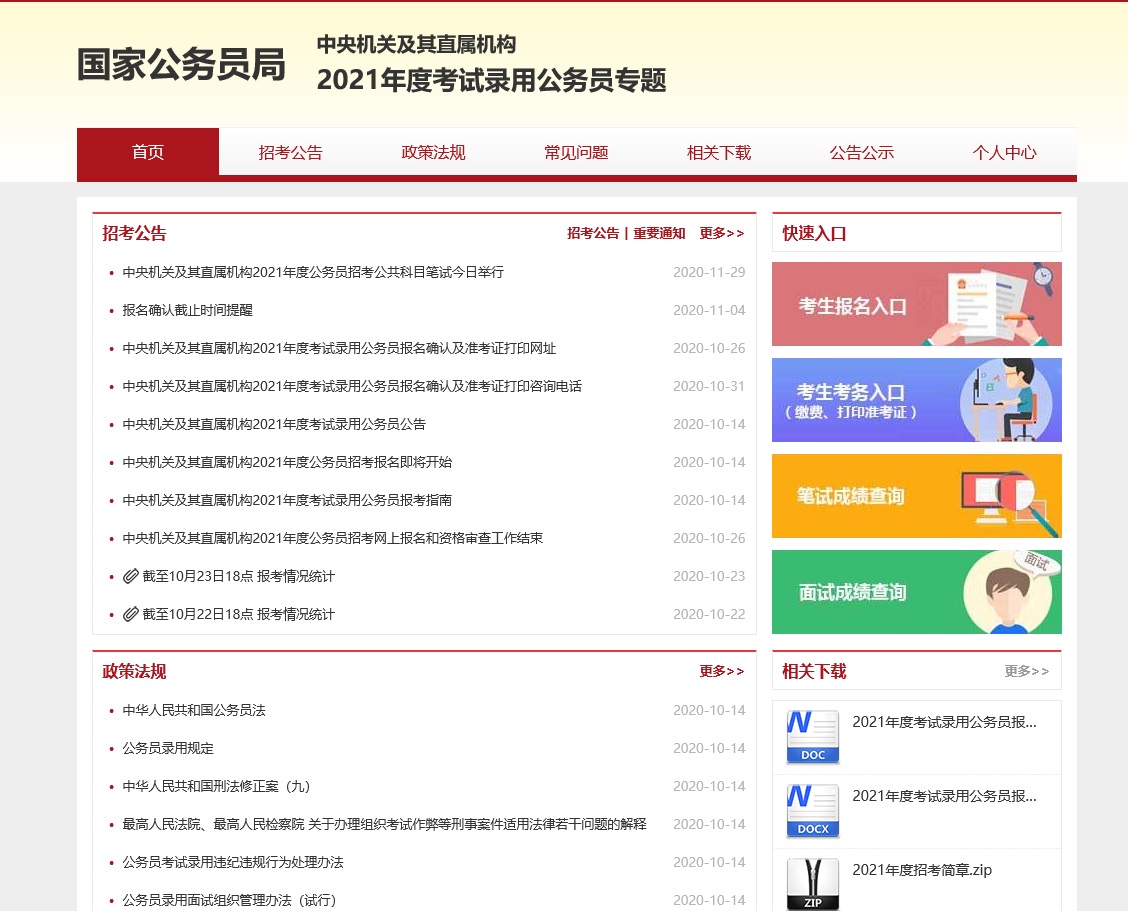Open the 公告公示 menu item
This screenshot has width=1128, height=911.
(x=862, y=152)
